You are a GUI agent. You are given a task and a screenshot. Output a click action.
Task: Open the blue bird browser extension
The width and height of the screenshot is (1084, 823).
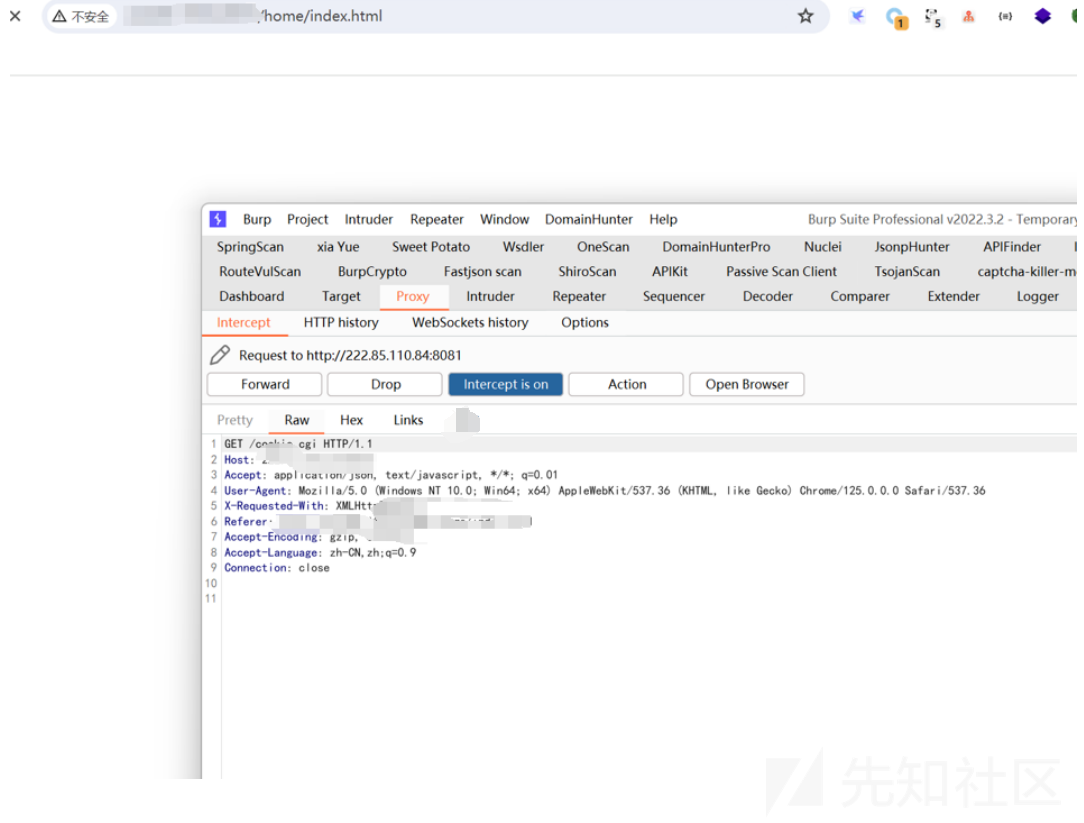point(858,16)
